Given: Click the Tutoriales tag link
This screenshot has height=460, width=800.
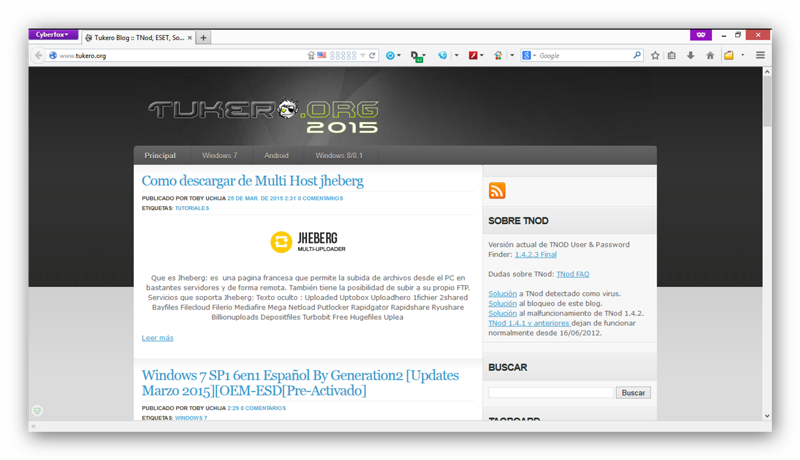Looking at the screenshot, I should tap(192, 208).
